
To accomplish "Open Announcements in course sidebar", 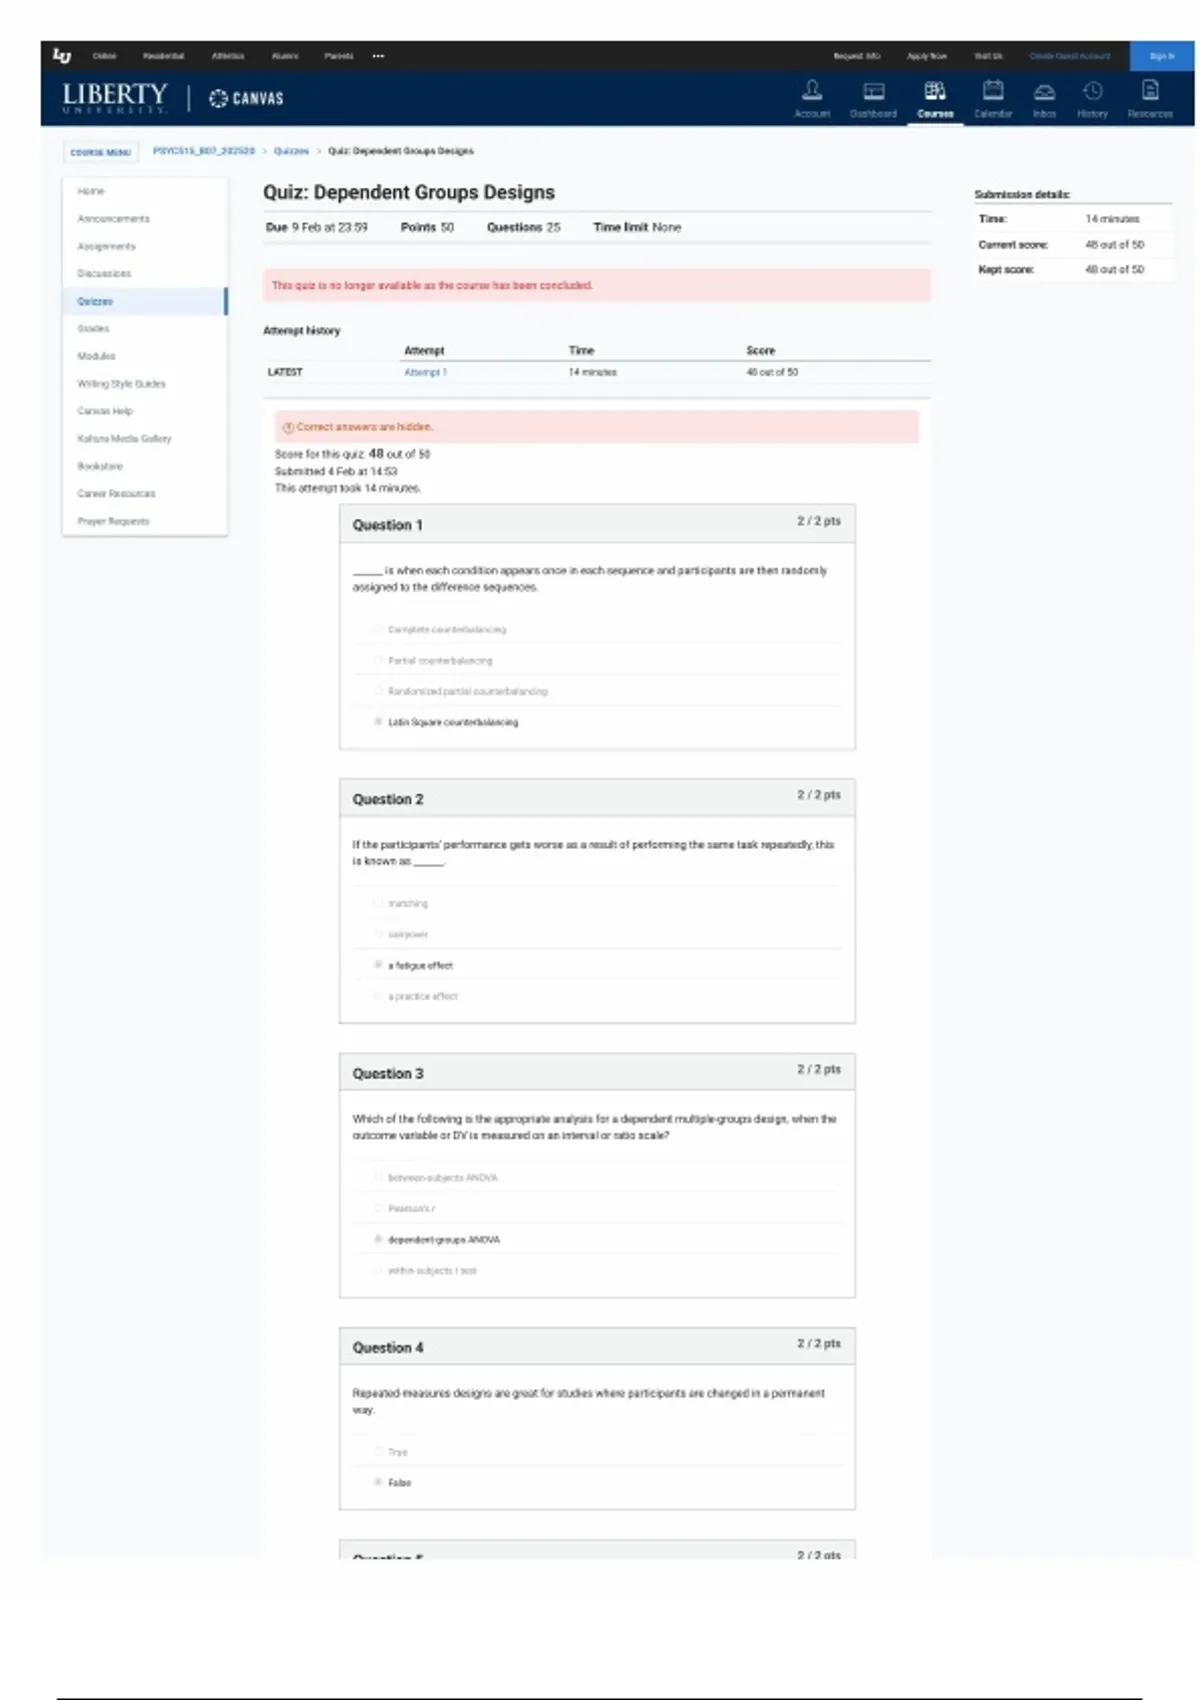I will click(113, 218).
